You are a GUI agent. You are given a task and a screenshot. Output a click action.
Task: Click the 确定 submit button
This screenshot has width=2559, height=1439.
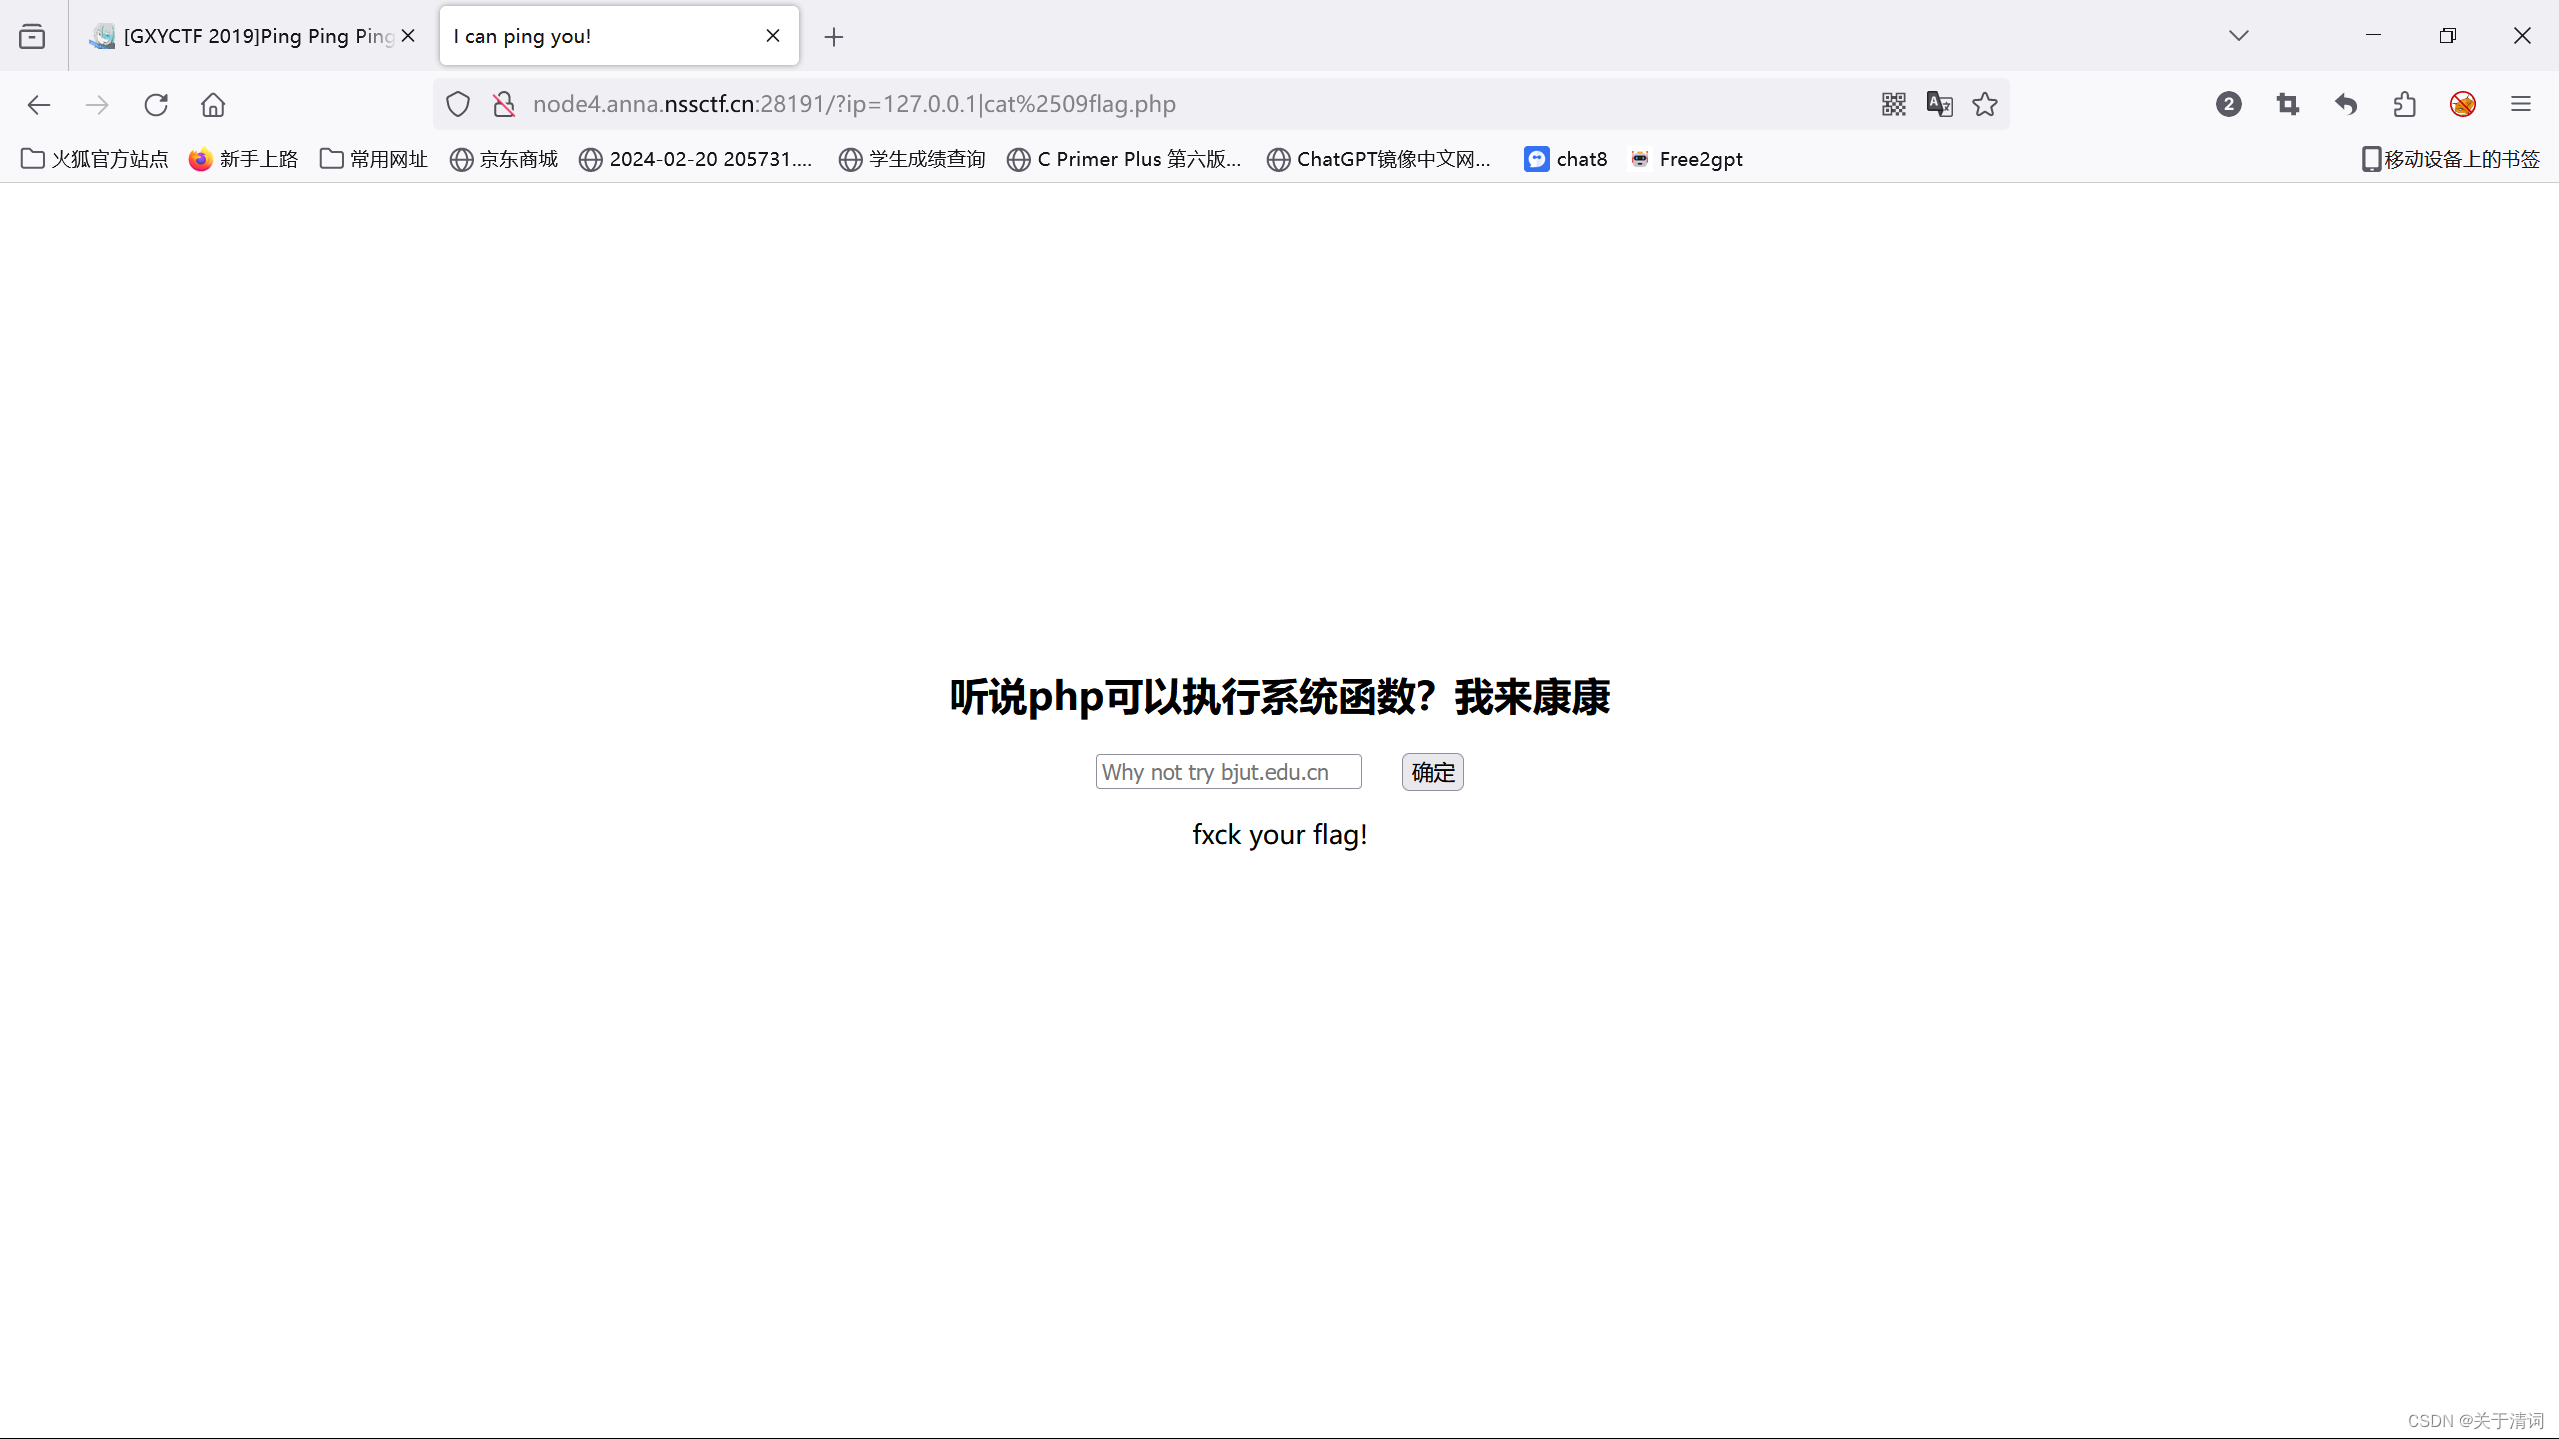[1432, 772]
